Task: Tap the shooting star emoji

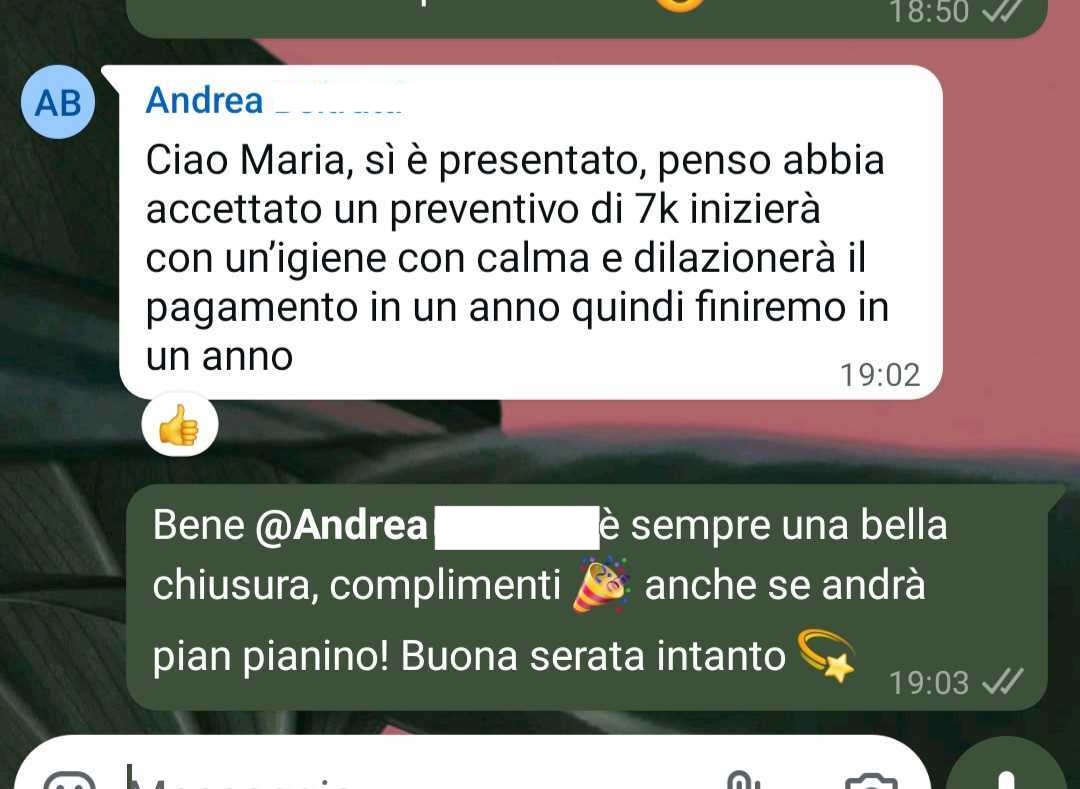Action: [826, 655]
